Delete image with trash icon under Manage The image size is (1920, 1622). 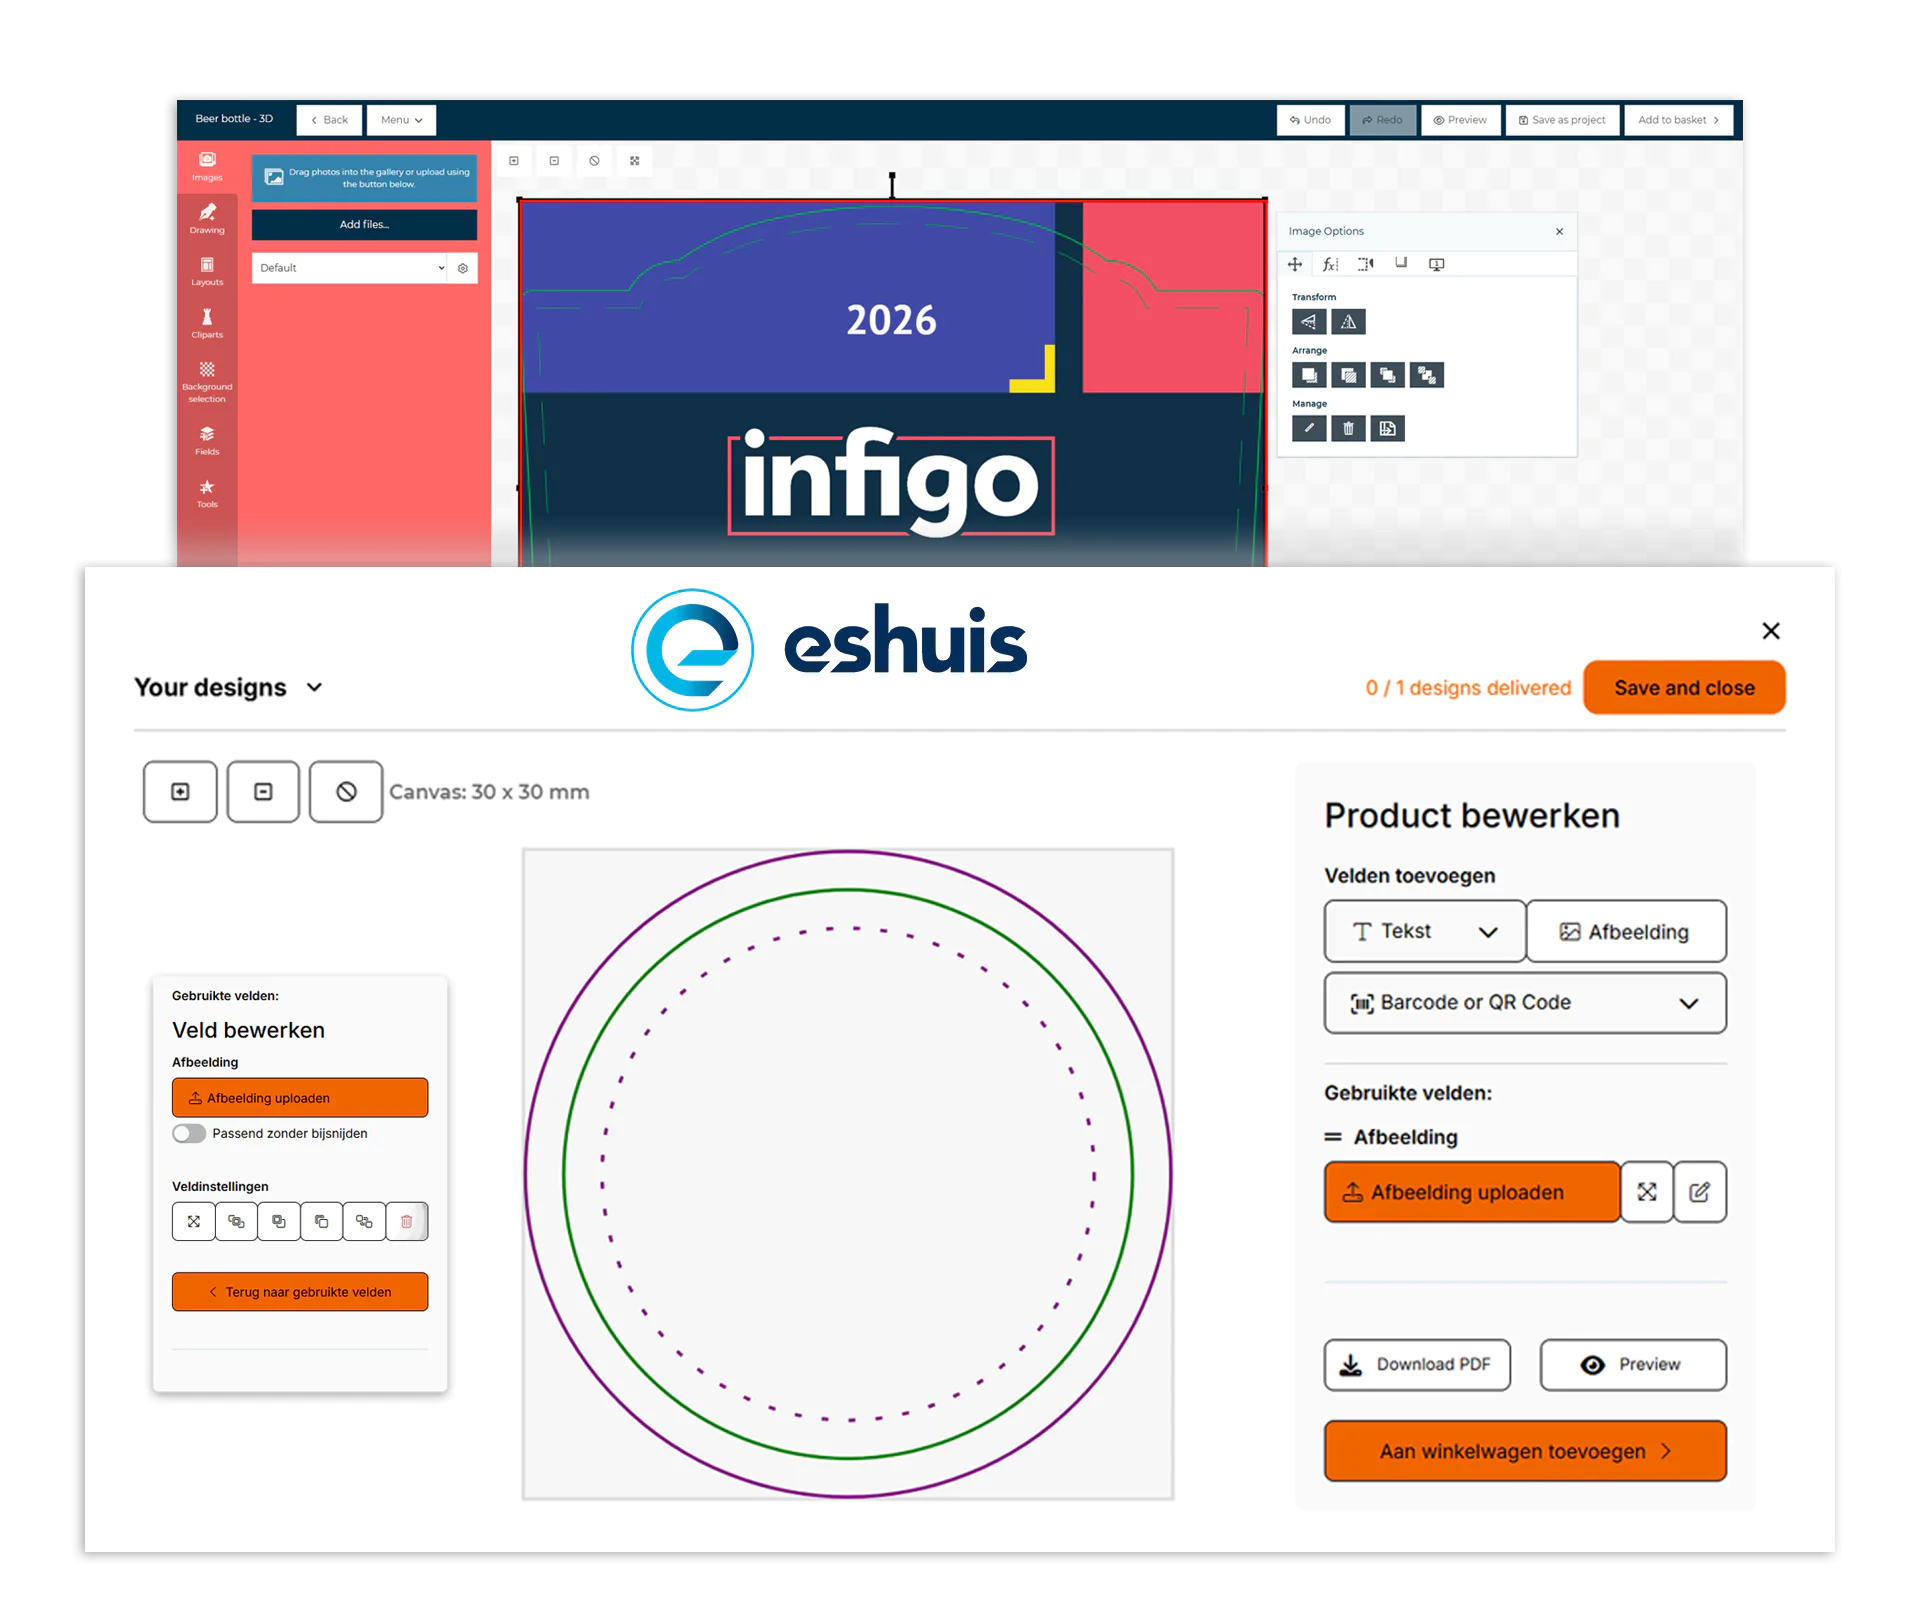point(1348,428)
